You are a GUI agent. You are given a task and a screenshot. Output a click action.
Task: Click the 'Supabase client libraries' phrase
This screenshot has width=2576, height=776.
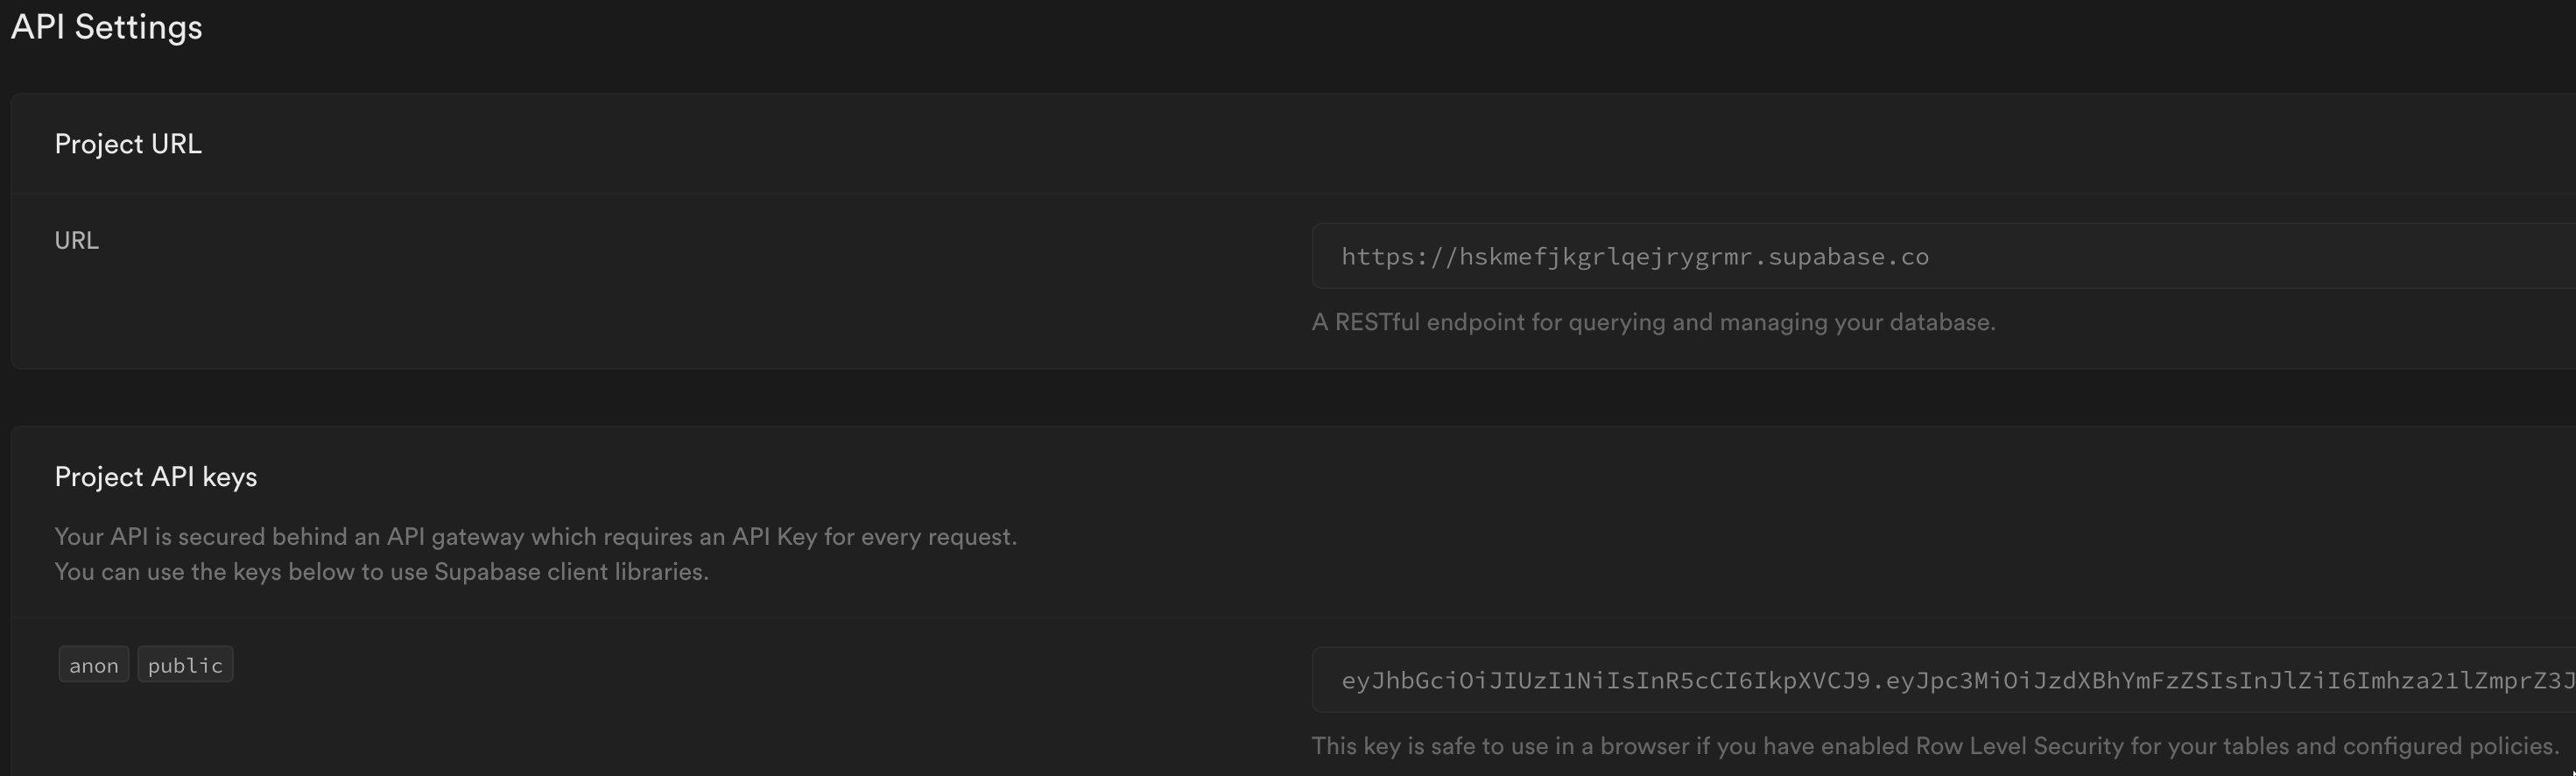pyautogui.click(x=570, y=572)
